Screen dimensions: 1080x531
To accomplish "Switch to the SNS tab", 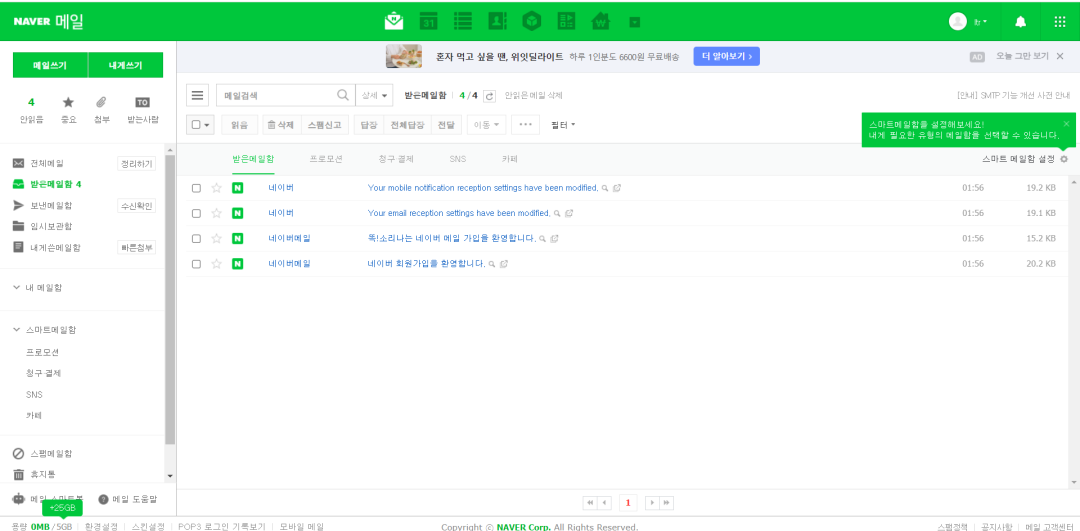I will (458, 159).
